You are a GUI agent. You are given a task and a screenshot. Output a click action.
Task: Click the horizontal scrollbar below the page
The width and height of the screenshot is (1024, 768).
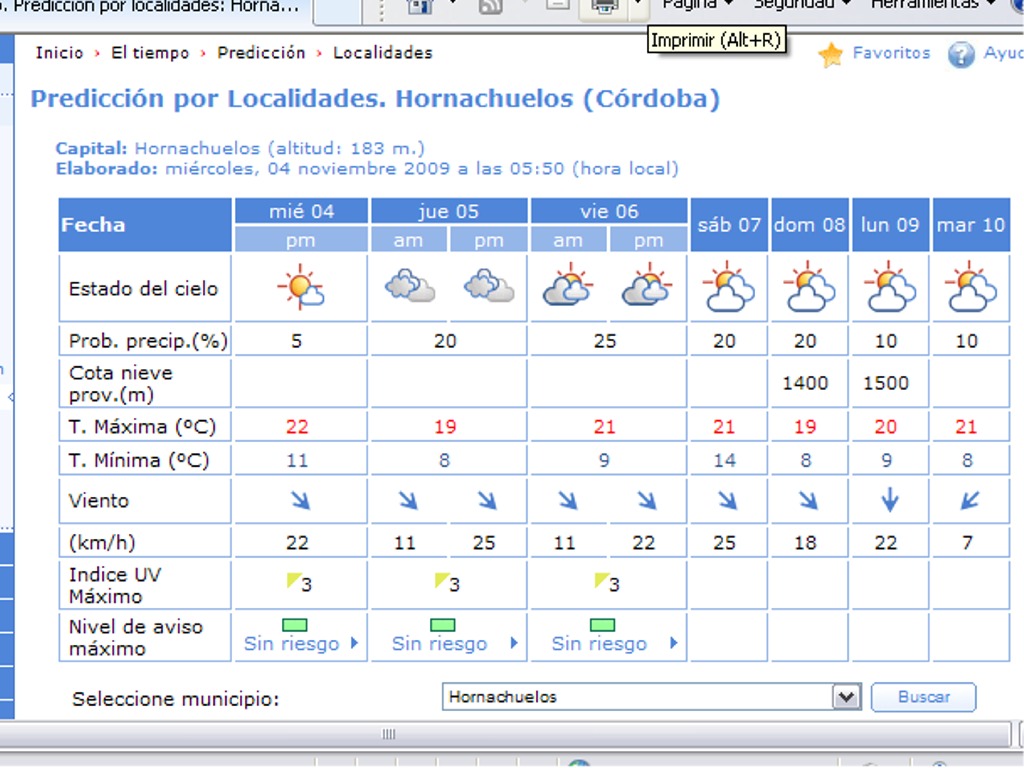click(x=390, y=735)
